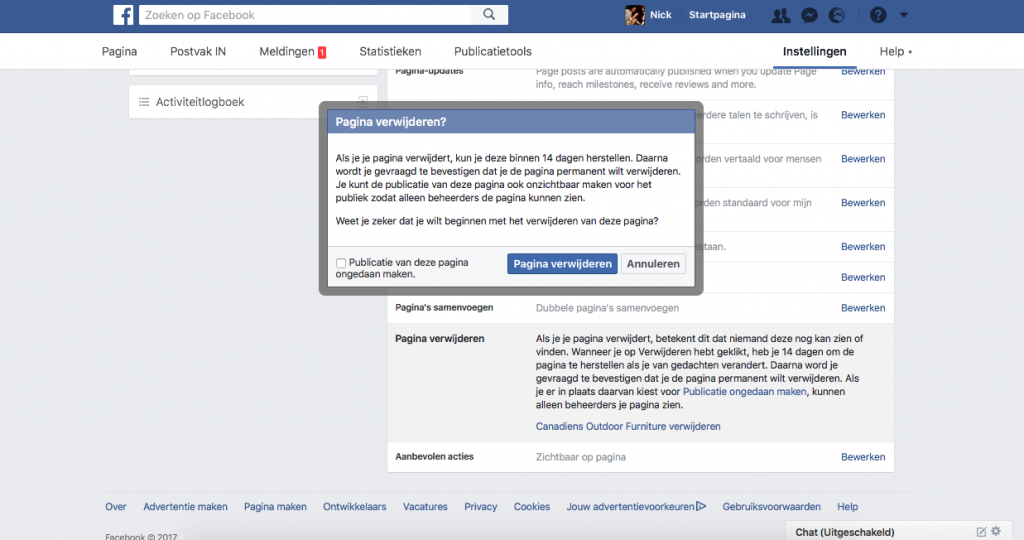Open Nick's profile picture thumbnail

635,14
